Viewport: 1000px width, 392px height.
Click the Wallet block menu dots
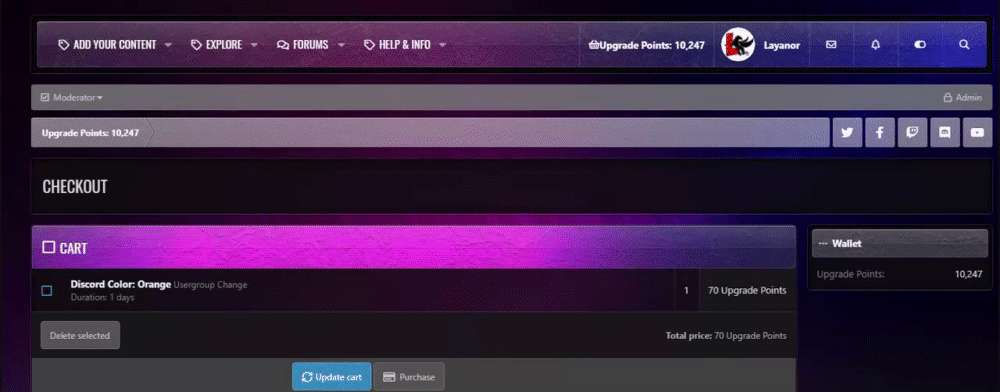(823, 244)
